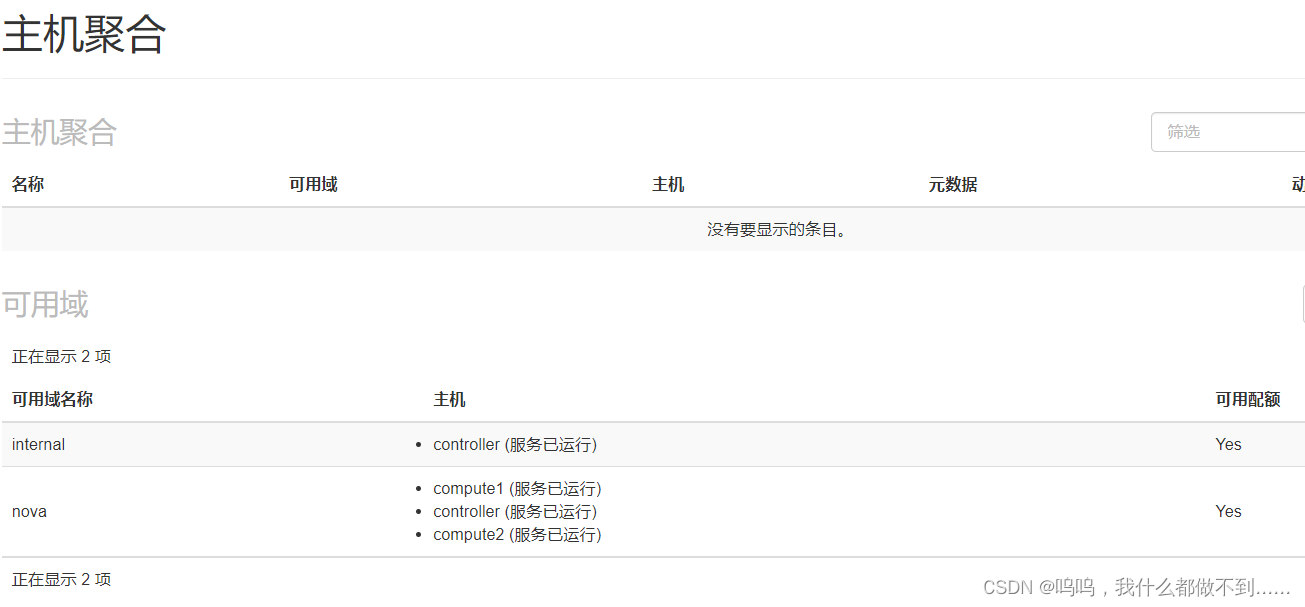Image resolution: width=1305 pixels, height=607 pixels.
Task: Click inside the 筛选 filter input field
Action: point(1227,131)
